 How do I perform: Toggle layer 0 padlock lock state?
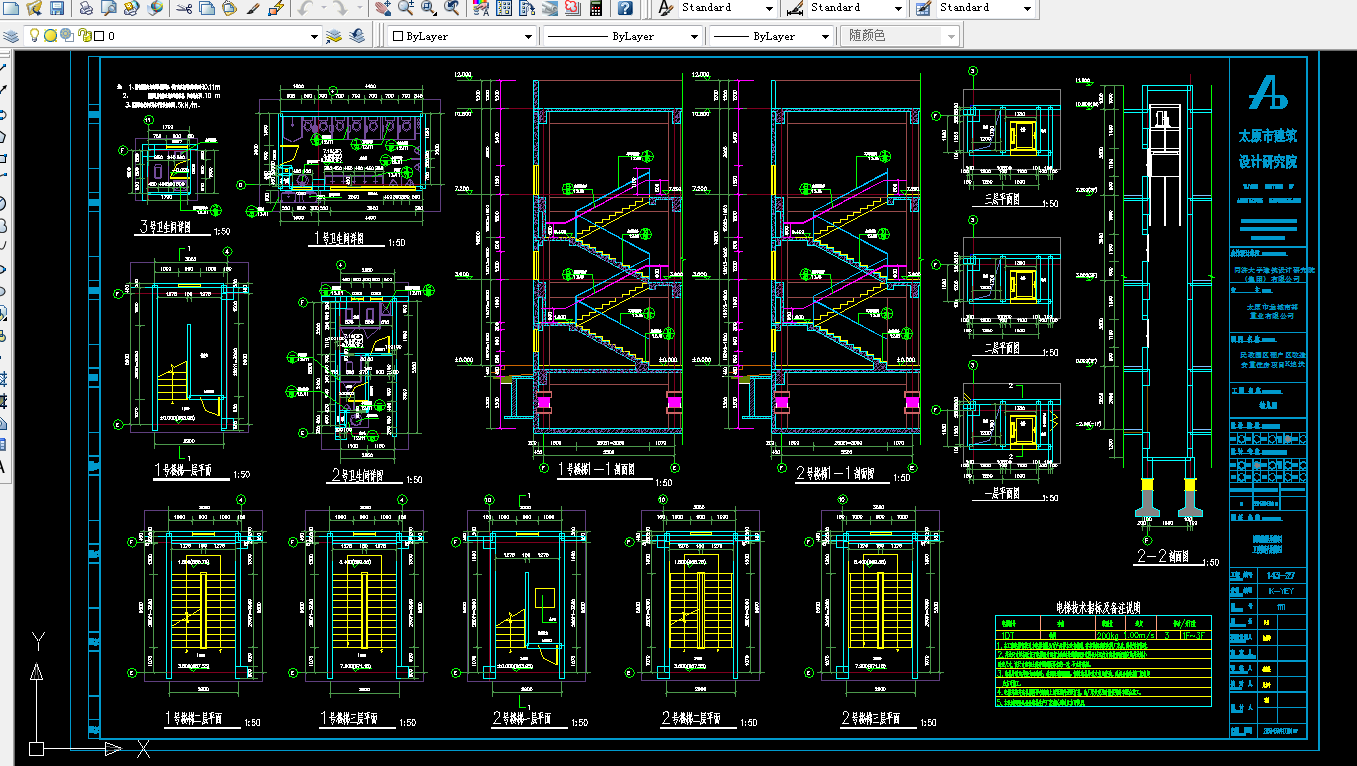tap(85, 36)
